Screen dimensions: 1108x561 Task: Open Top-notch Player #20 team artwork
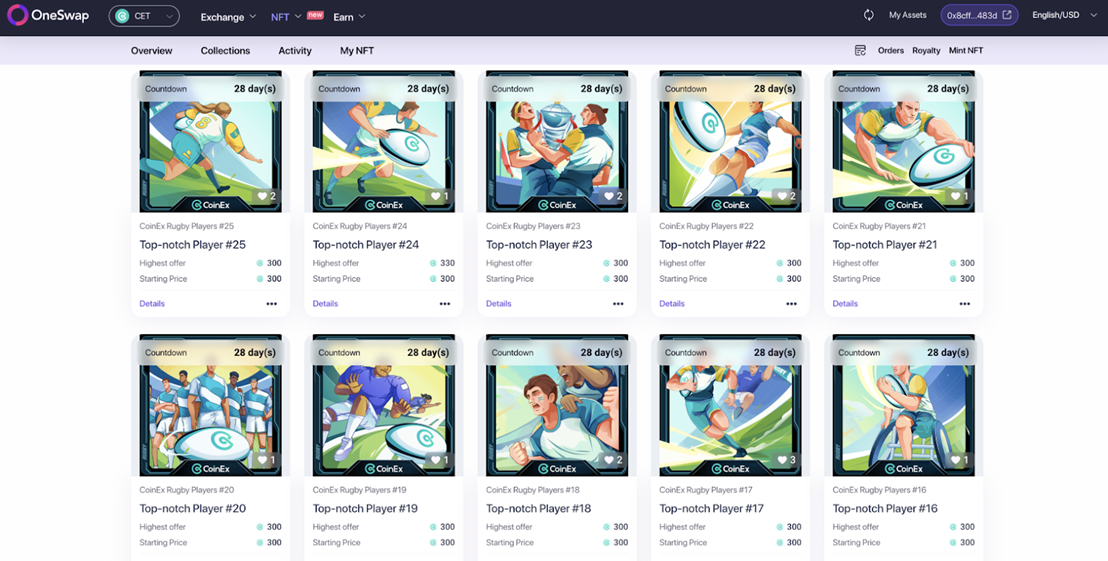(211, 405)
